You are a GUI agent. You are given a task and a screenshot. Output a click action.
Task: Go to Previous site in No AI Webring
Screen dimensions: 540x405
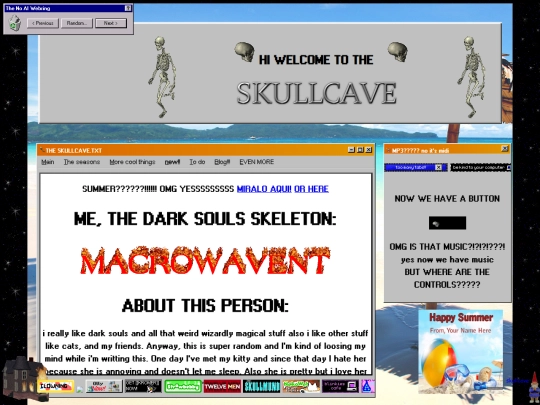pos(43,23)
